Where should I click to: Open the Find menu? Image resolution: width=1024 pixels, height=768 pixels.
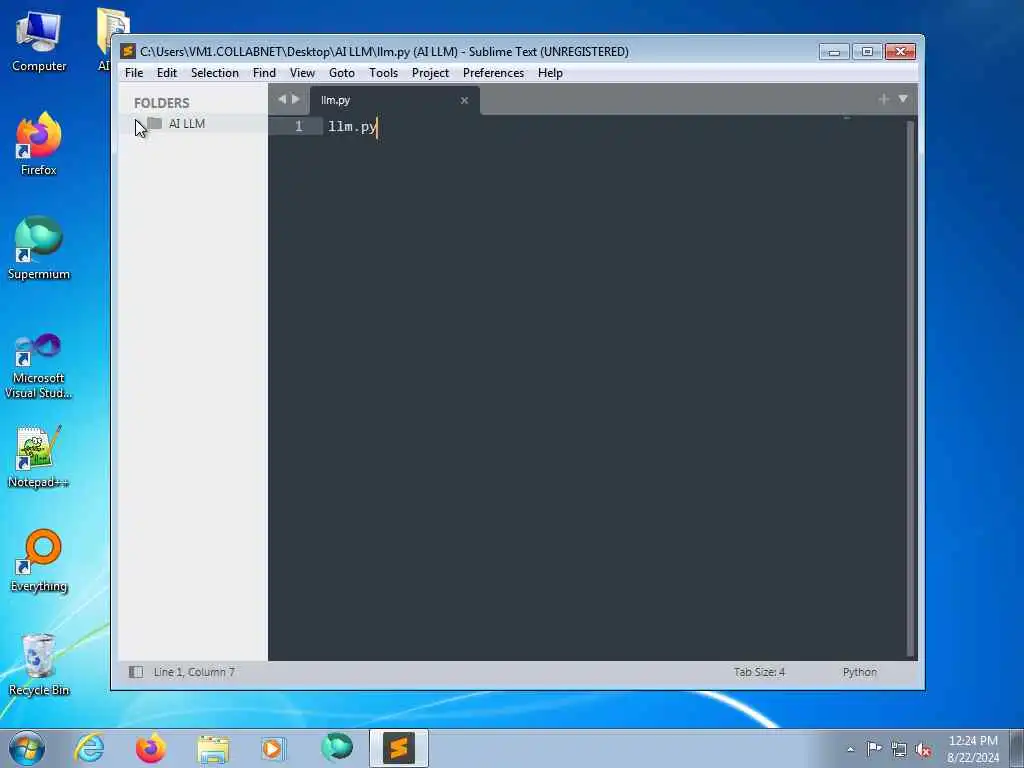pyautogui.click(x=264, y=72)
